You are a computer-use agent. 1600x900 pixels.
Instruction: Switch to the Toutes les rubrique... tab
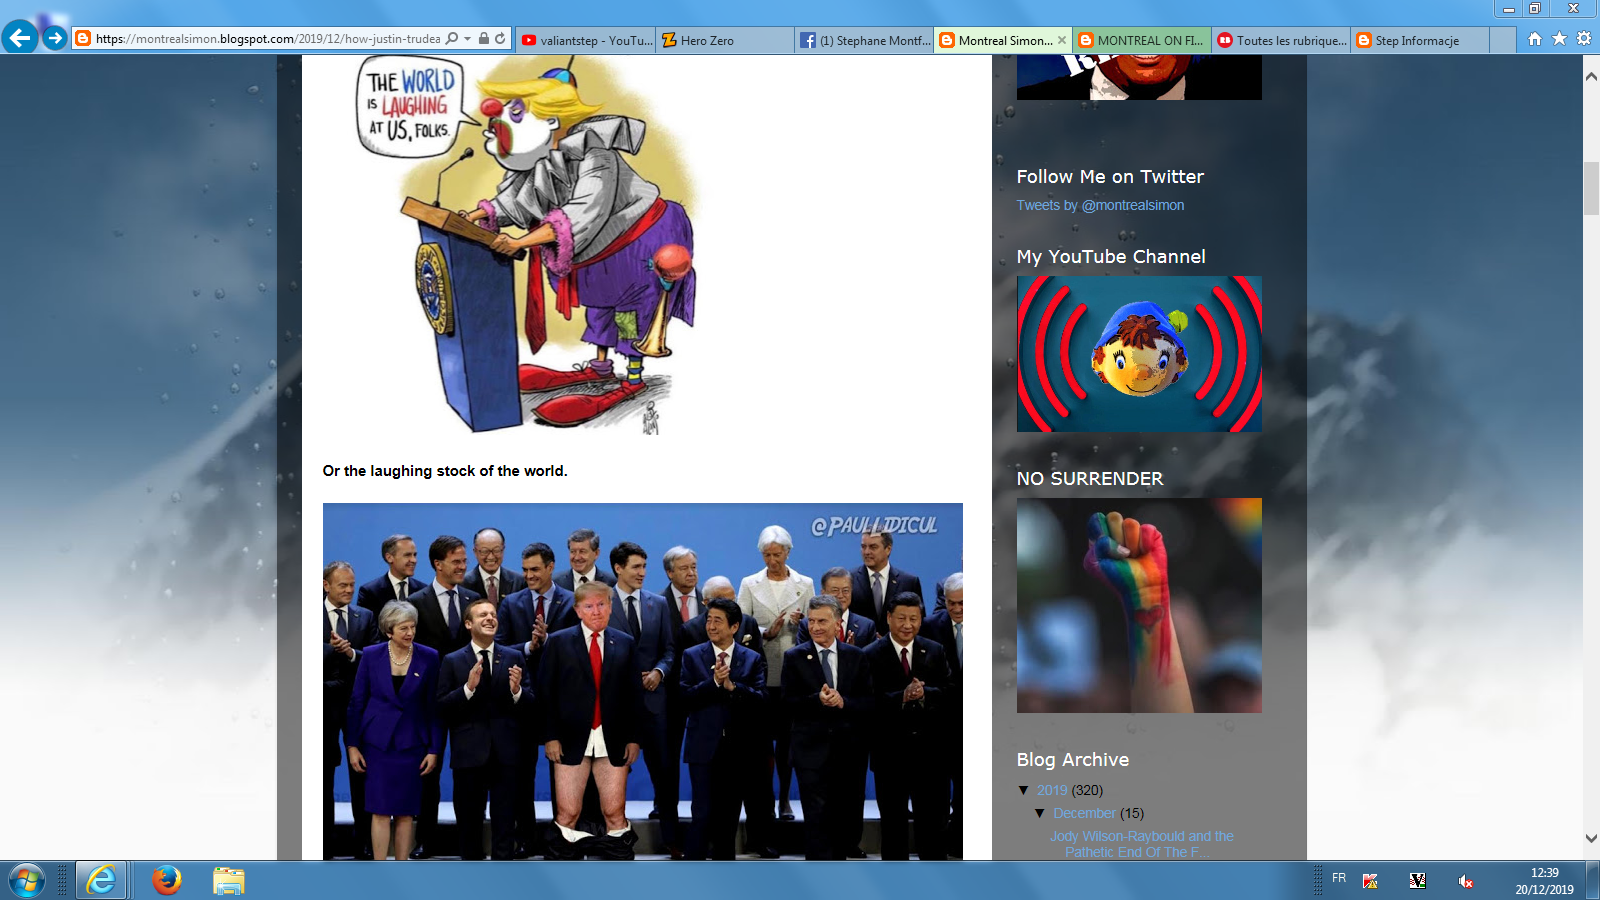coord(1281,41)
